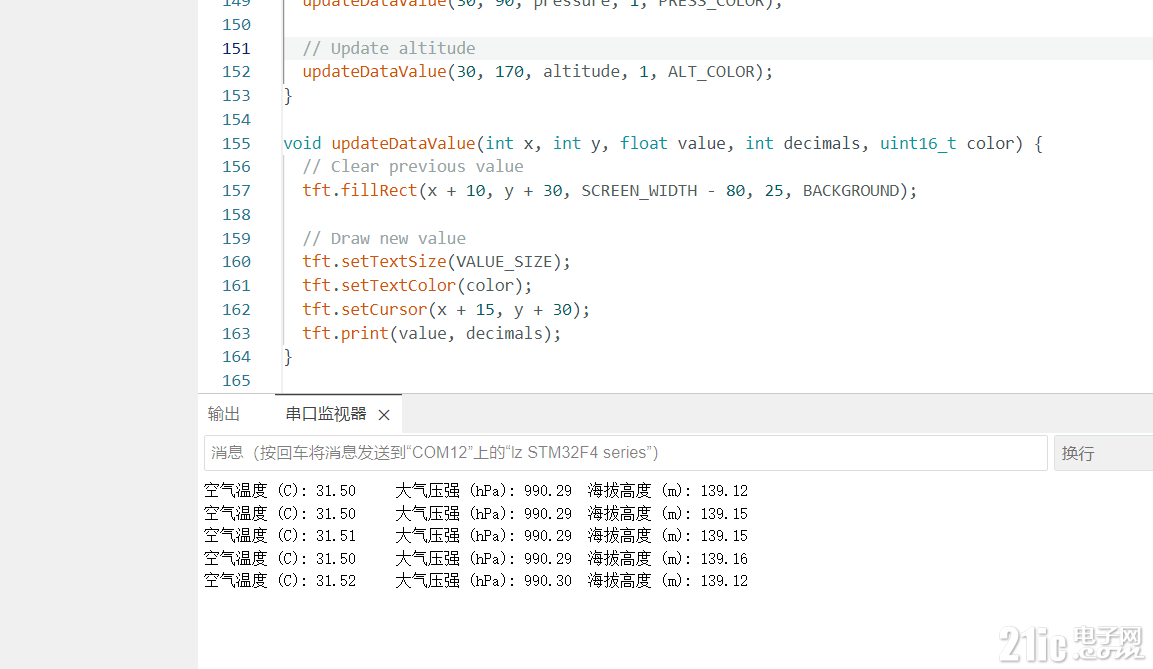Click the '// Draw new value' comment

[x=384, y=239]
